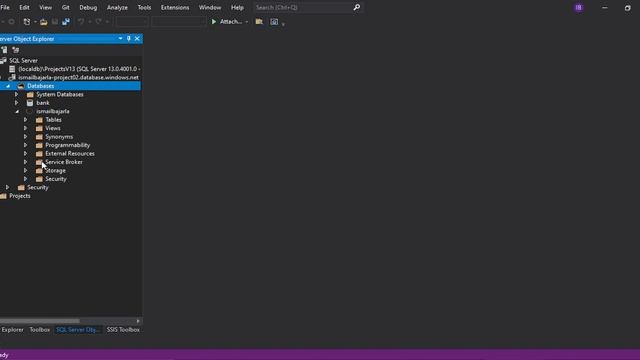The image size is (640, 360).
Task: Click the SQL Server root node icon
Action: pos(3,60)
